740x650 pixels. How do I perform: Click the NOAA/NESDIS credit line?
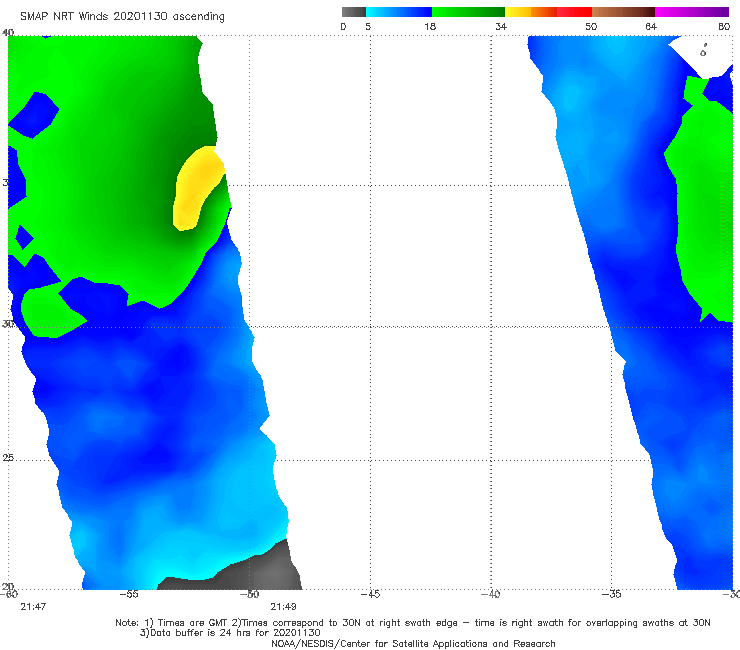(x=413, y=643)
